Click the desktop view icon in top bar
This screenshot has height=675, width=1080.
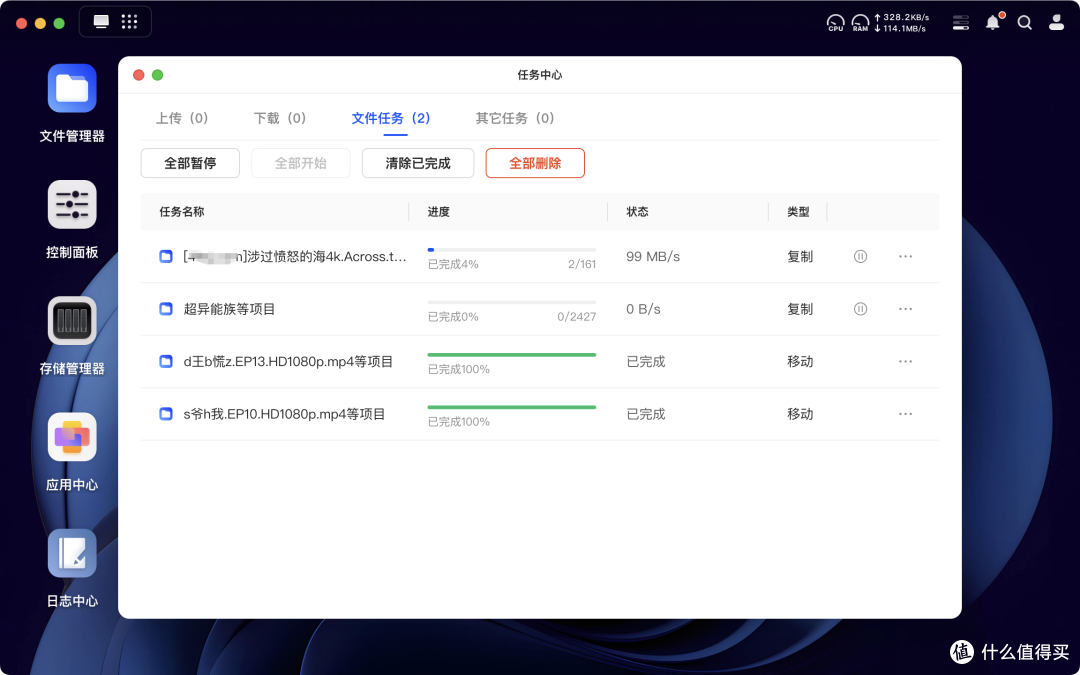tap(101, 22)
